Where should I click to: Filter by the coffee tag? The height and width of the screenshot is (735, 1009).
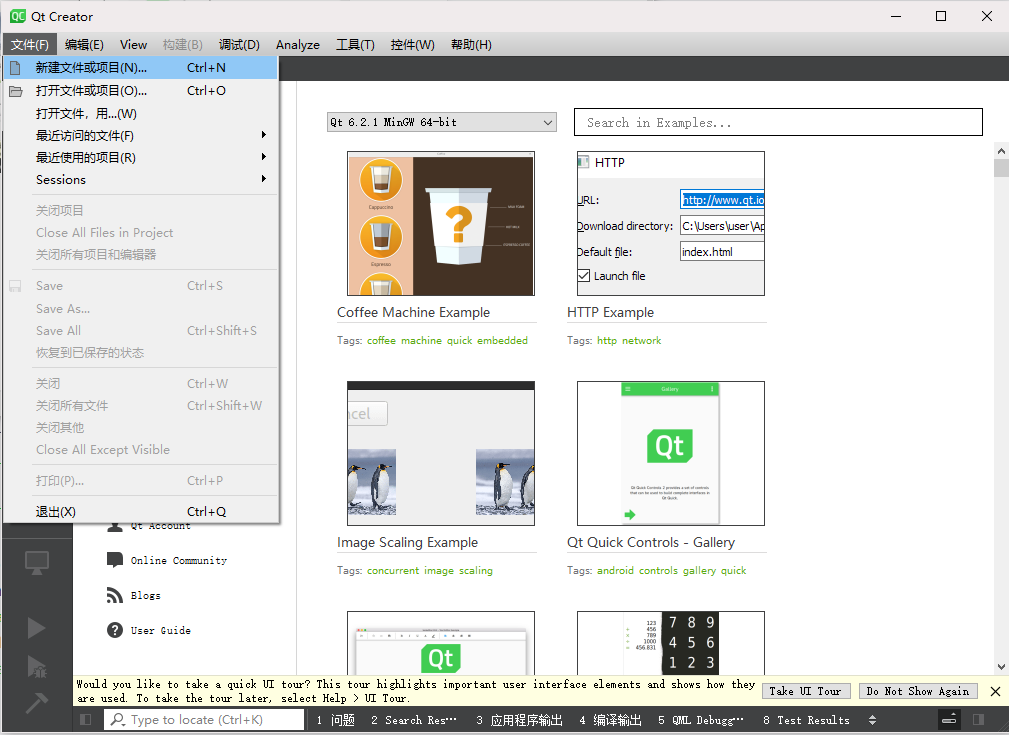tap(381, 340)
